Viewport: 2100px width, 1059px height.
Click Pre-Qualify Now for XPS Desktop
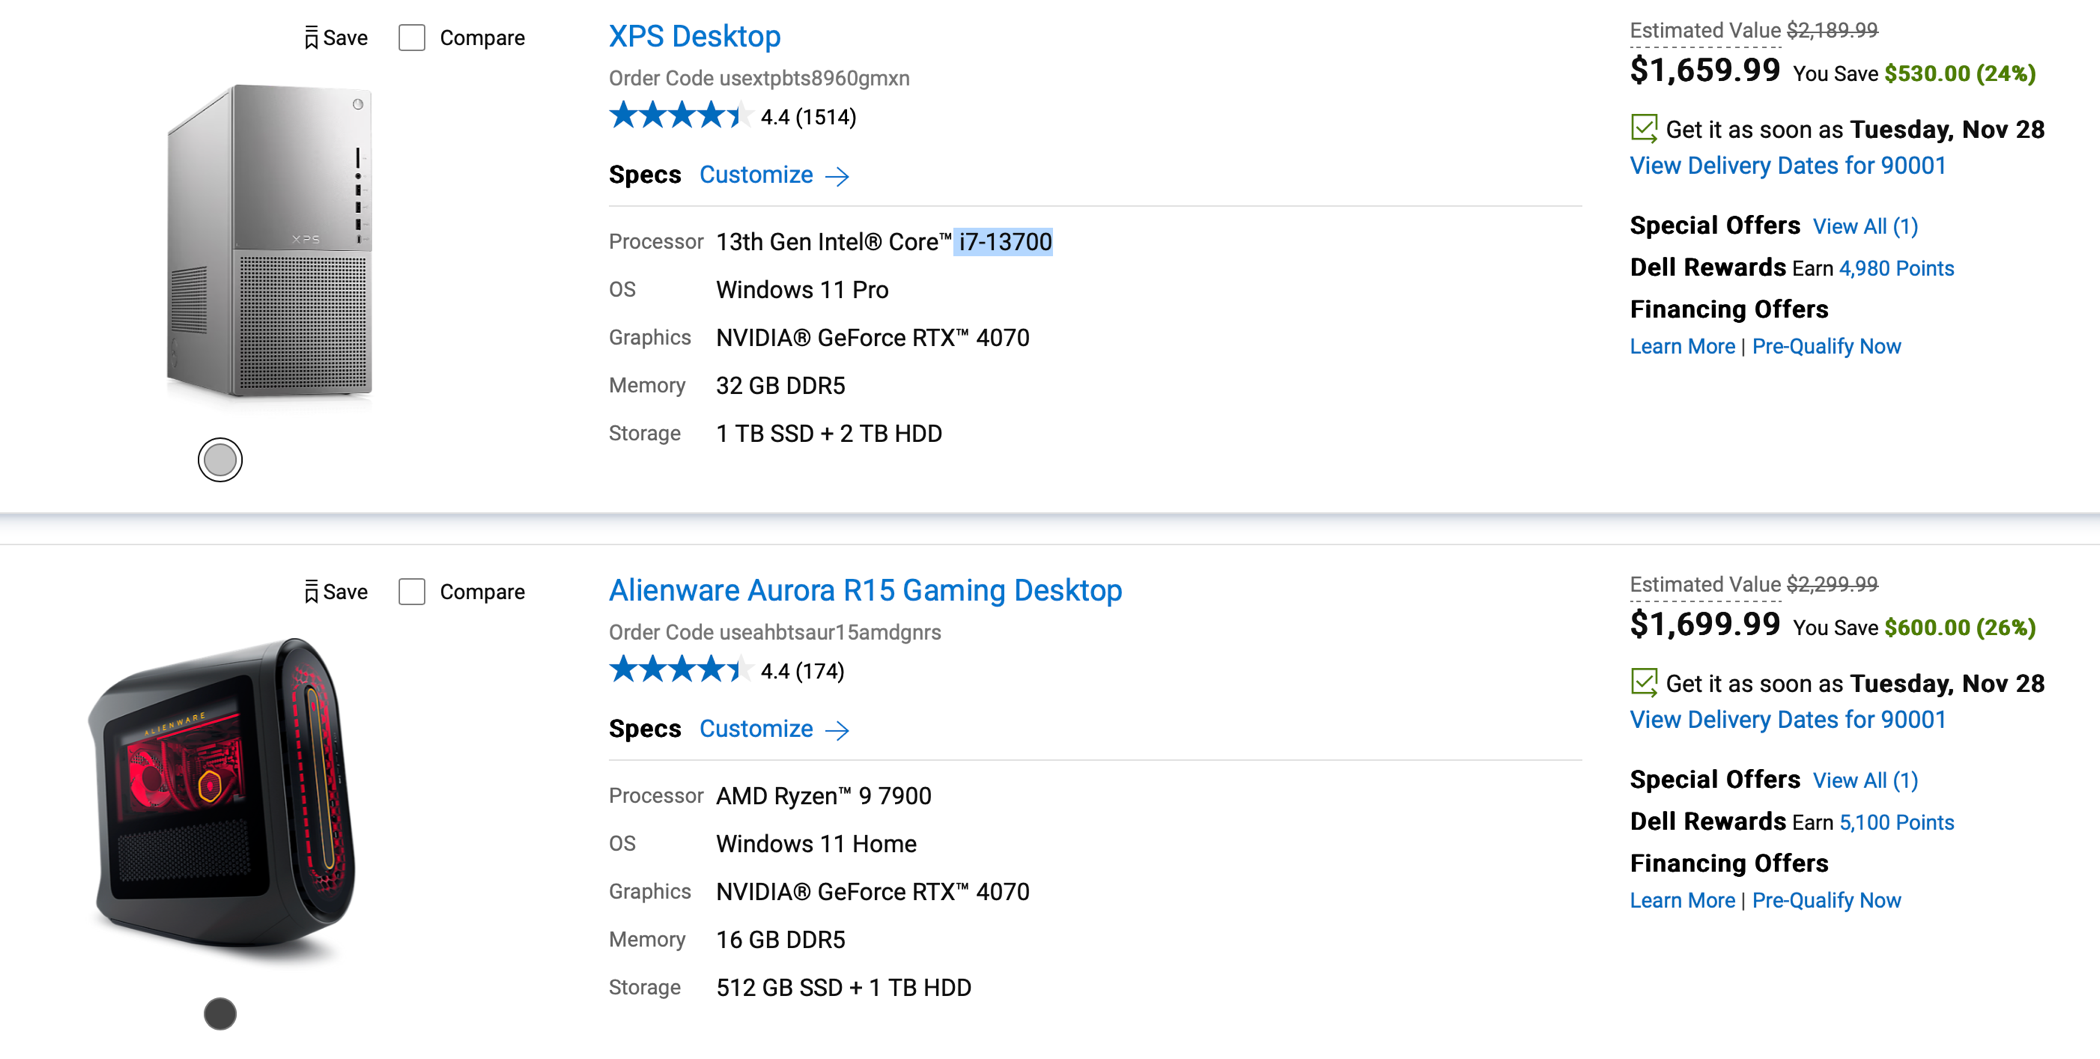pyautogui.click(x=1827, y=346)
